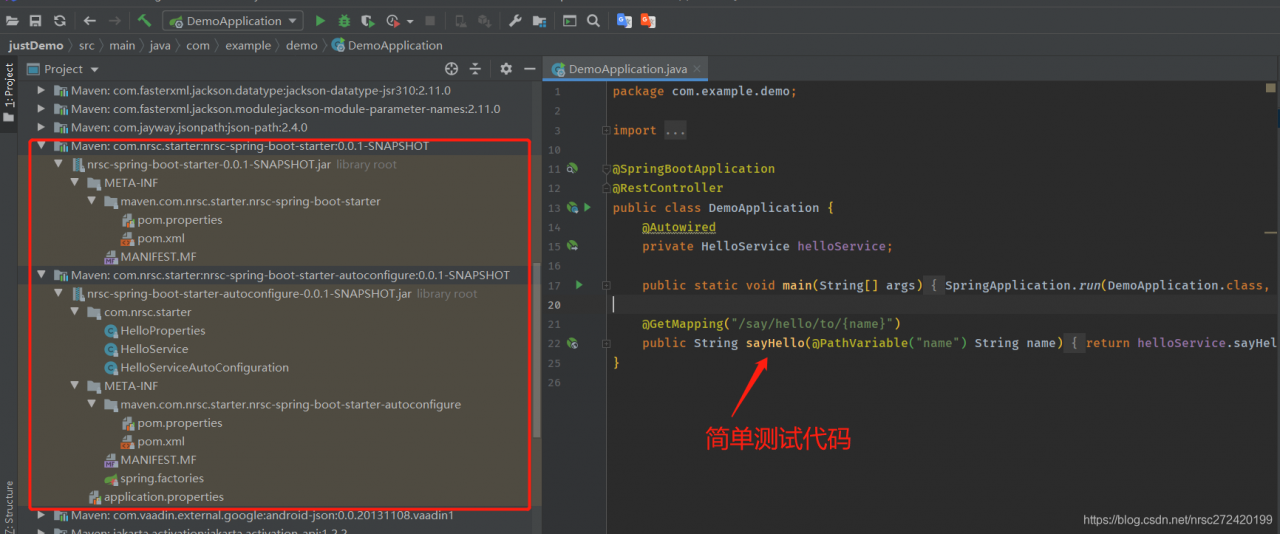Screen dimensions: 1280x534
Task: Collapse the nrsc-spring-boot-starter:0.0.1-SNAPSHOT Maven node
Action: point(42,146)
